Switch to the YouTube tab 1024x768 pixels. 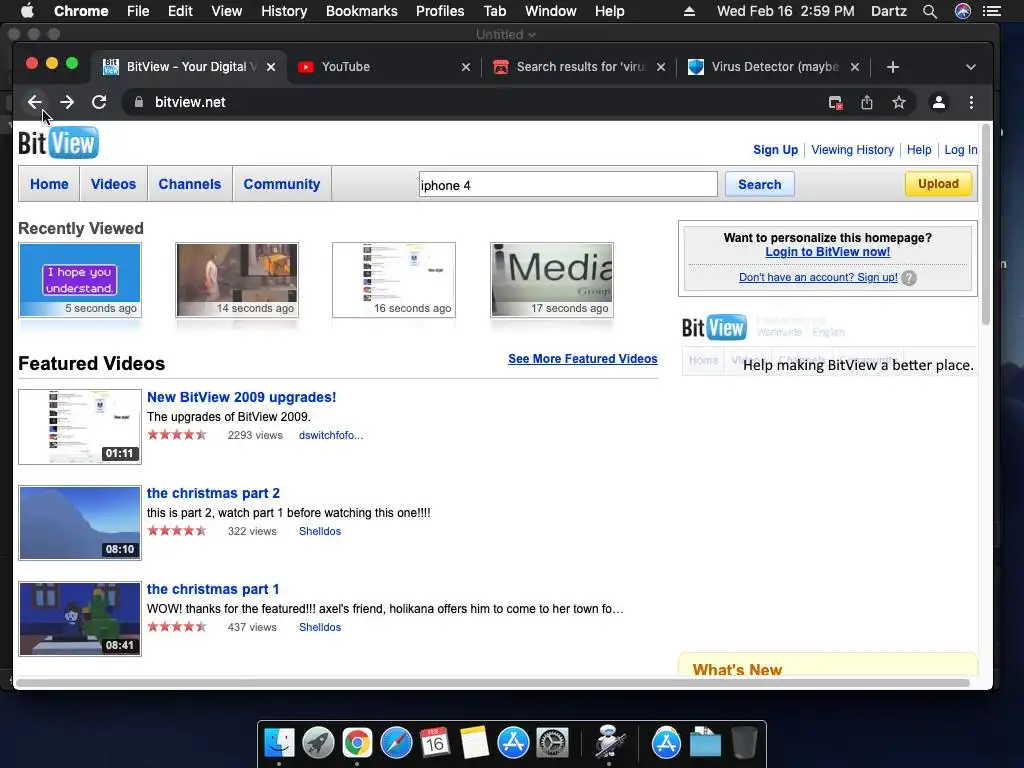coord(381,67)
